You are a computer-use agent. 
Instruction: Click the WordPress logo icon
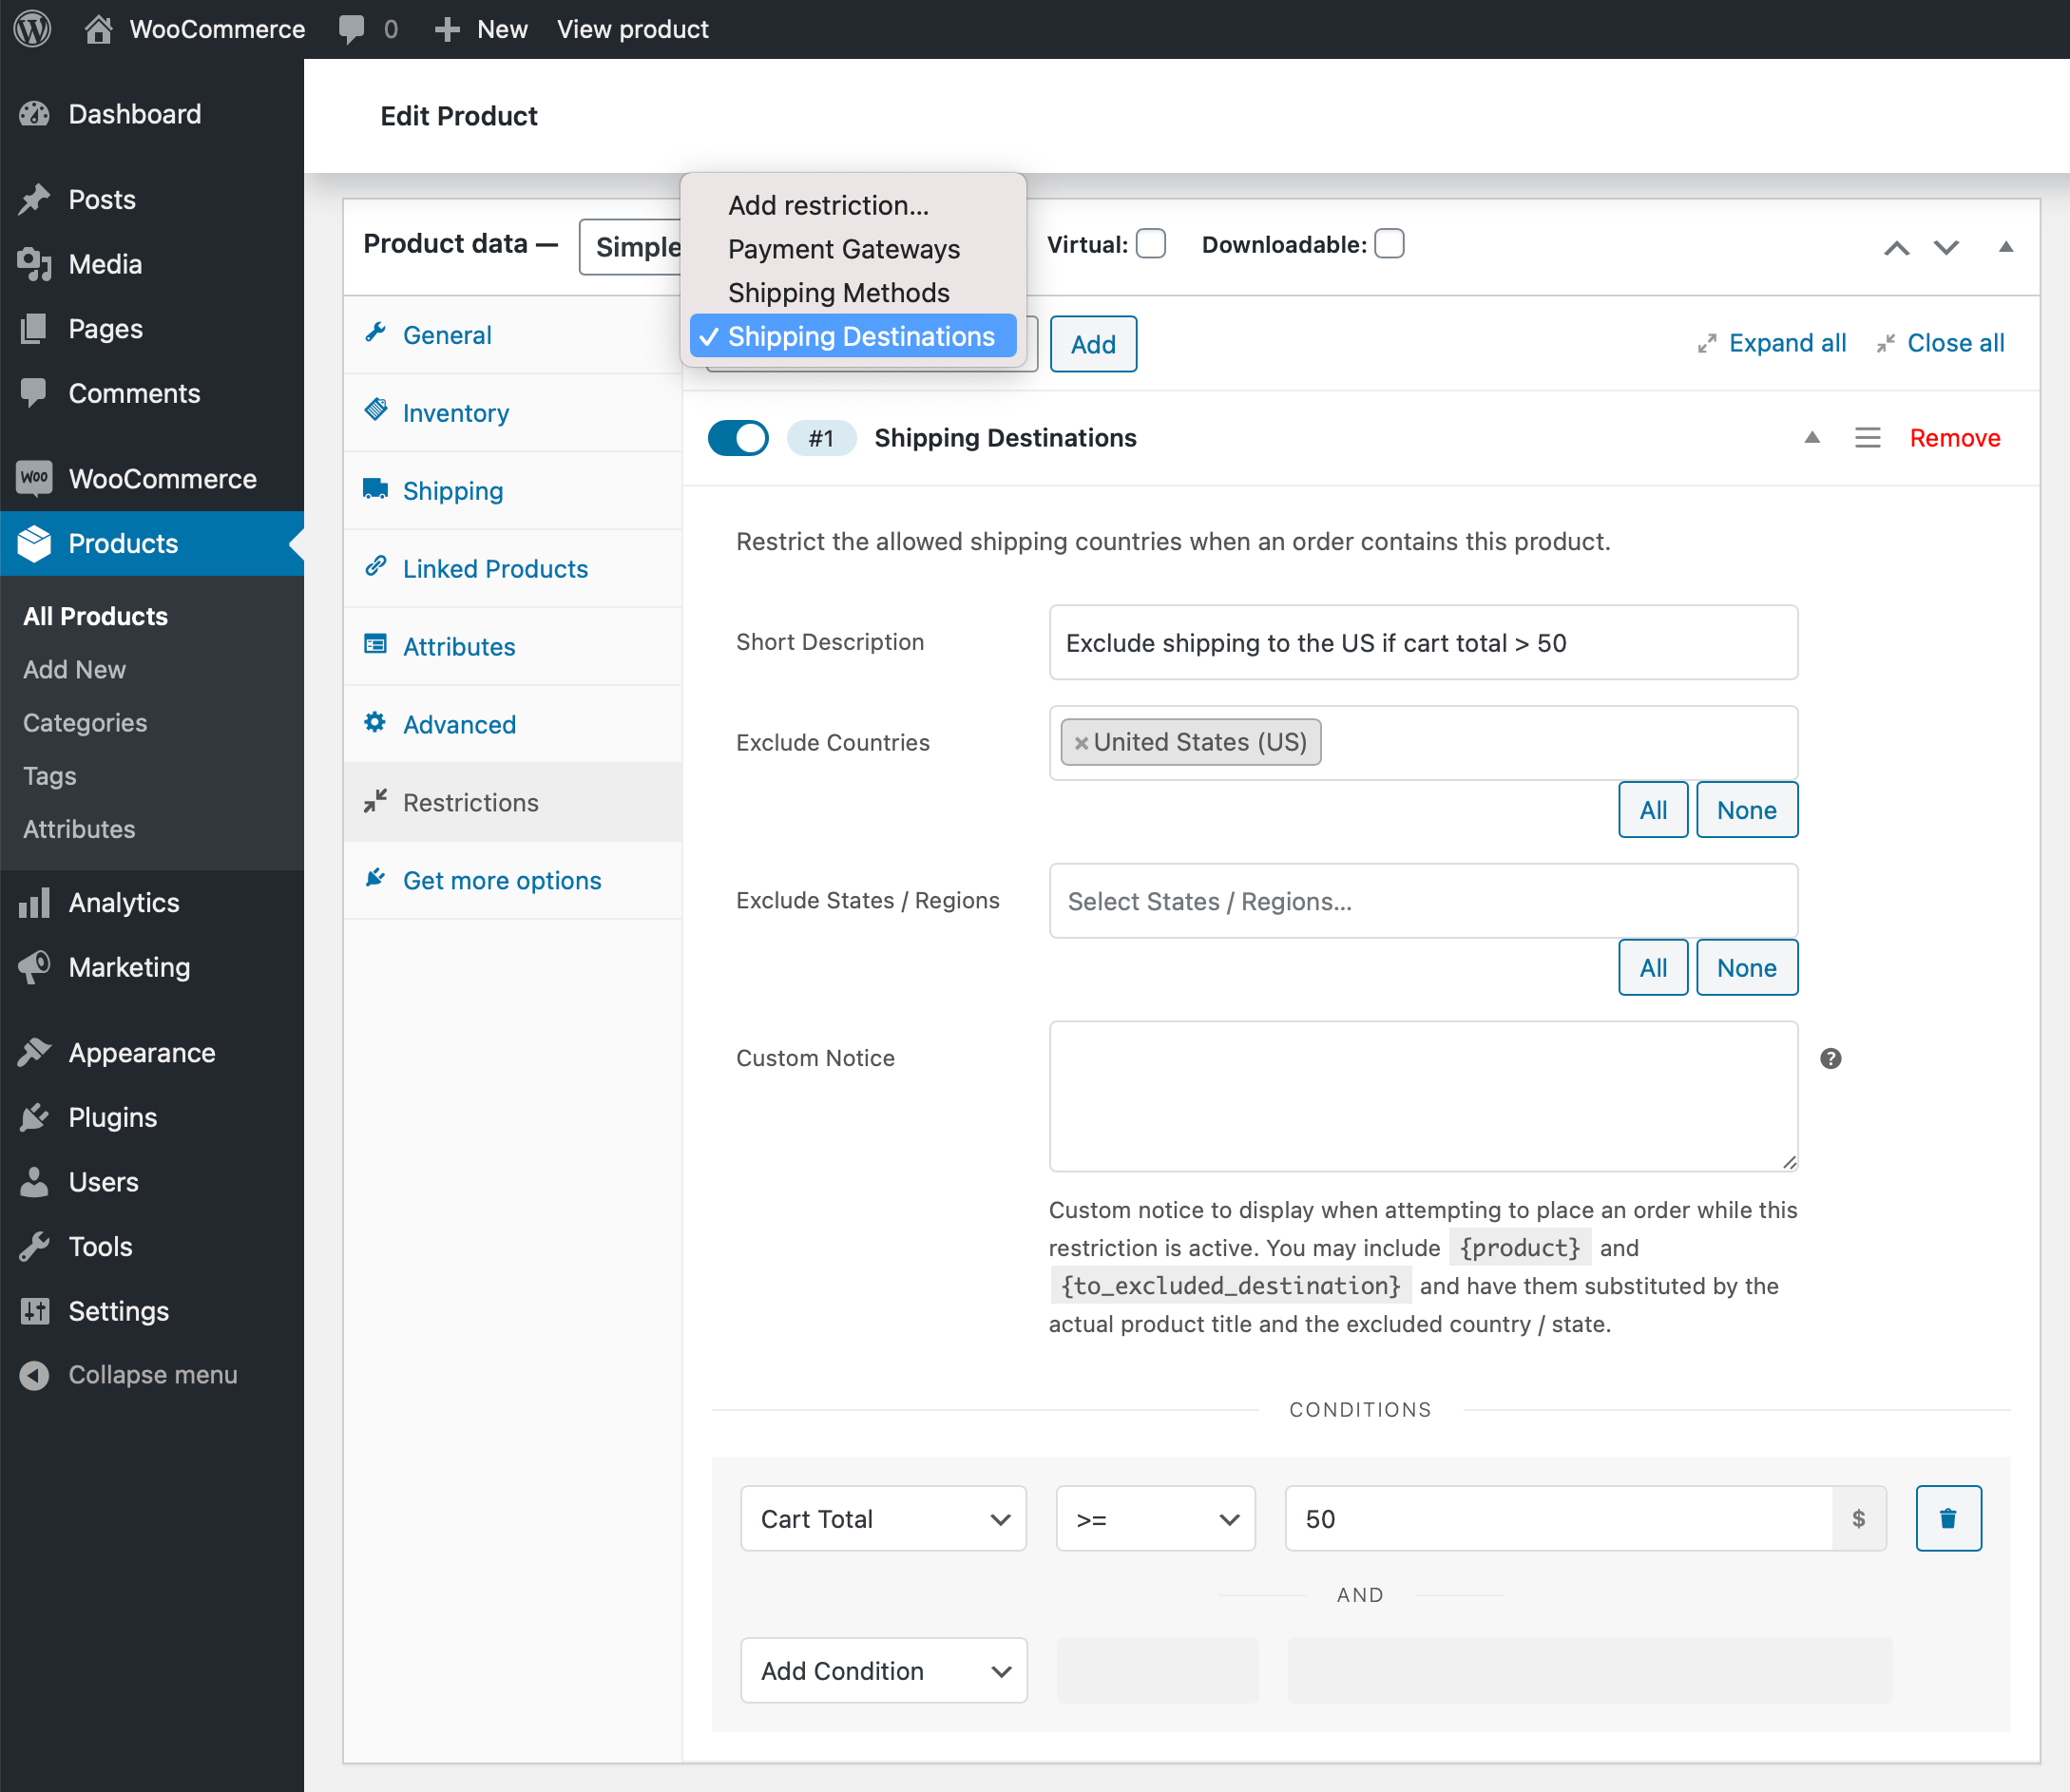33,28
